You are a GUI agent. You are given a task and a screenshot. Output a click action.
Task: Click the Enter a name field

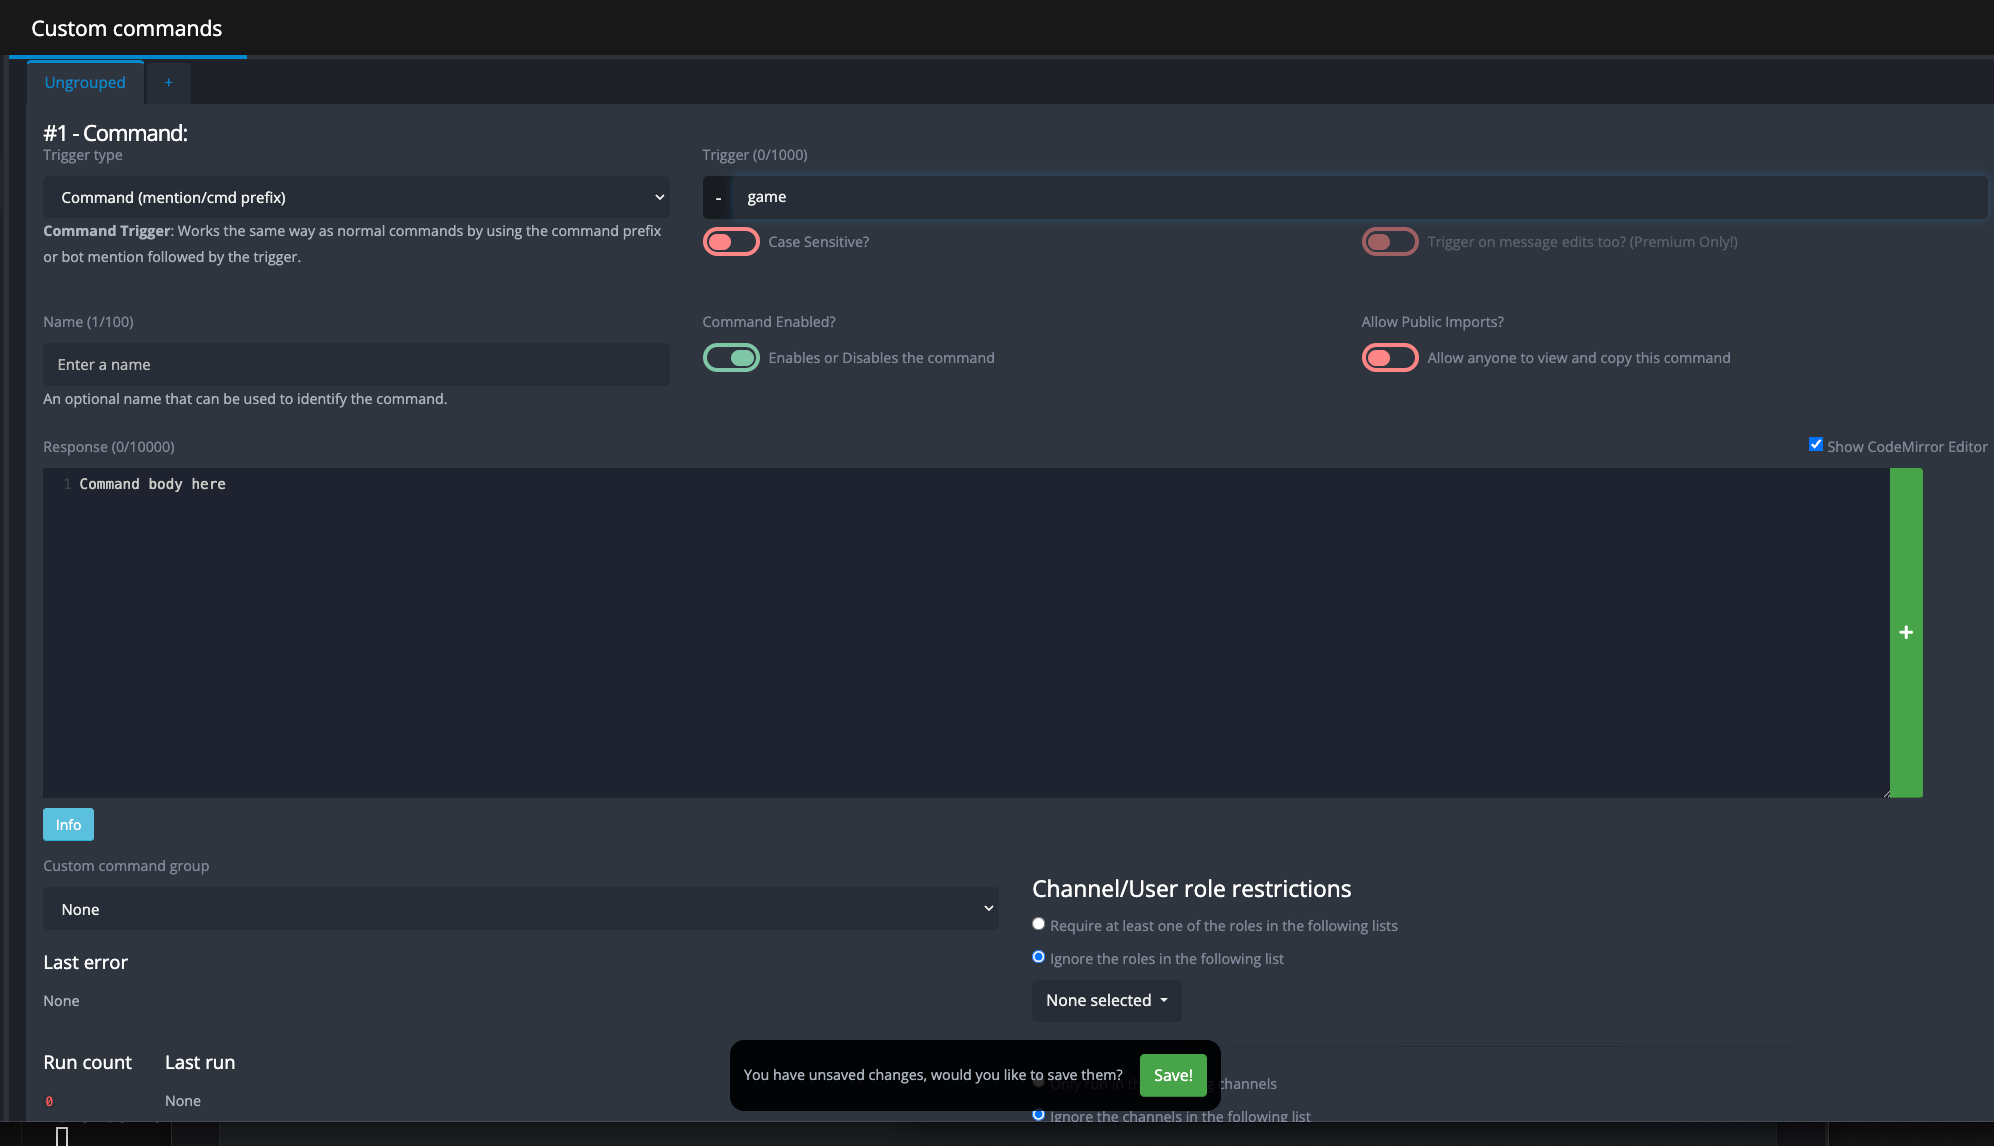[356, 365]
